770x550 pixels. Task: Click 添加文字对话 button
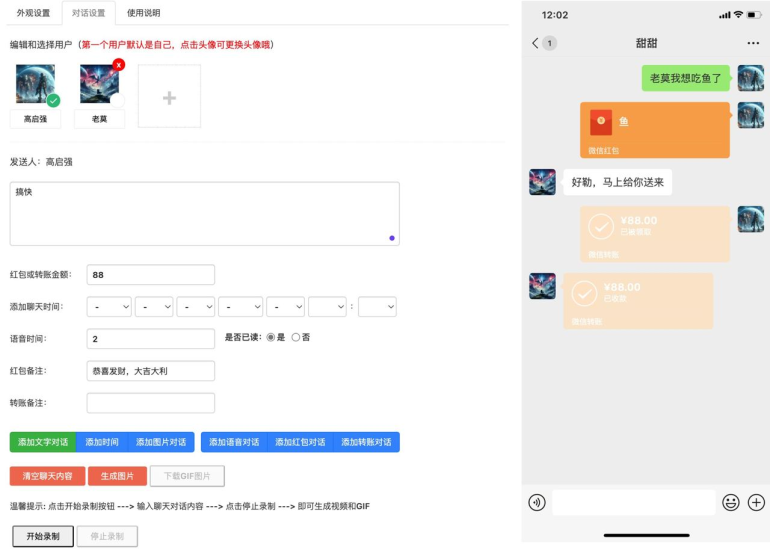[x=43, y=442]
